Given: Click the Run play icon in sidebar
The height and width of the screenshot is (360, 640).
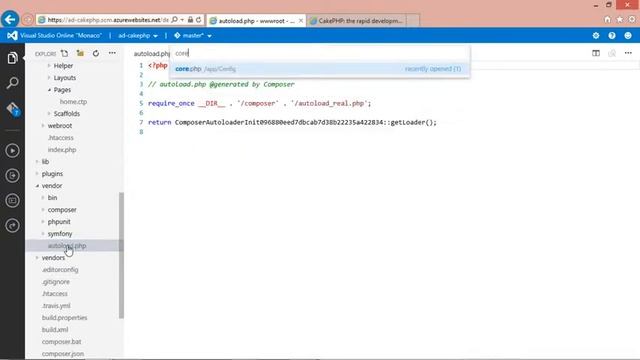Looking at the screenshot, I should pos(12,151).
